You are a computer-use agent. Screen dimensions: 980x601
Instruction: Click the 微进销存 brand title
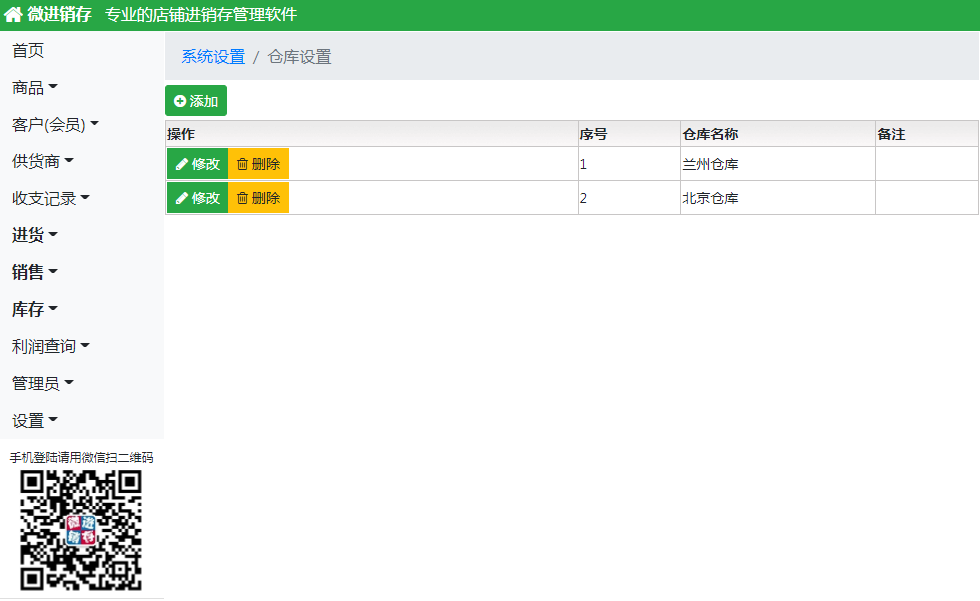point(59,14)
